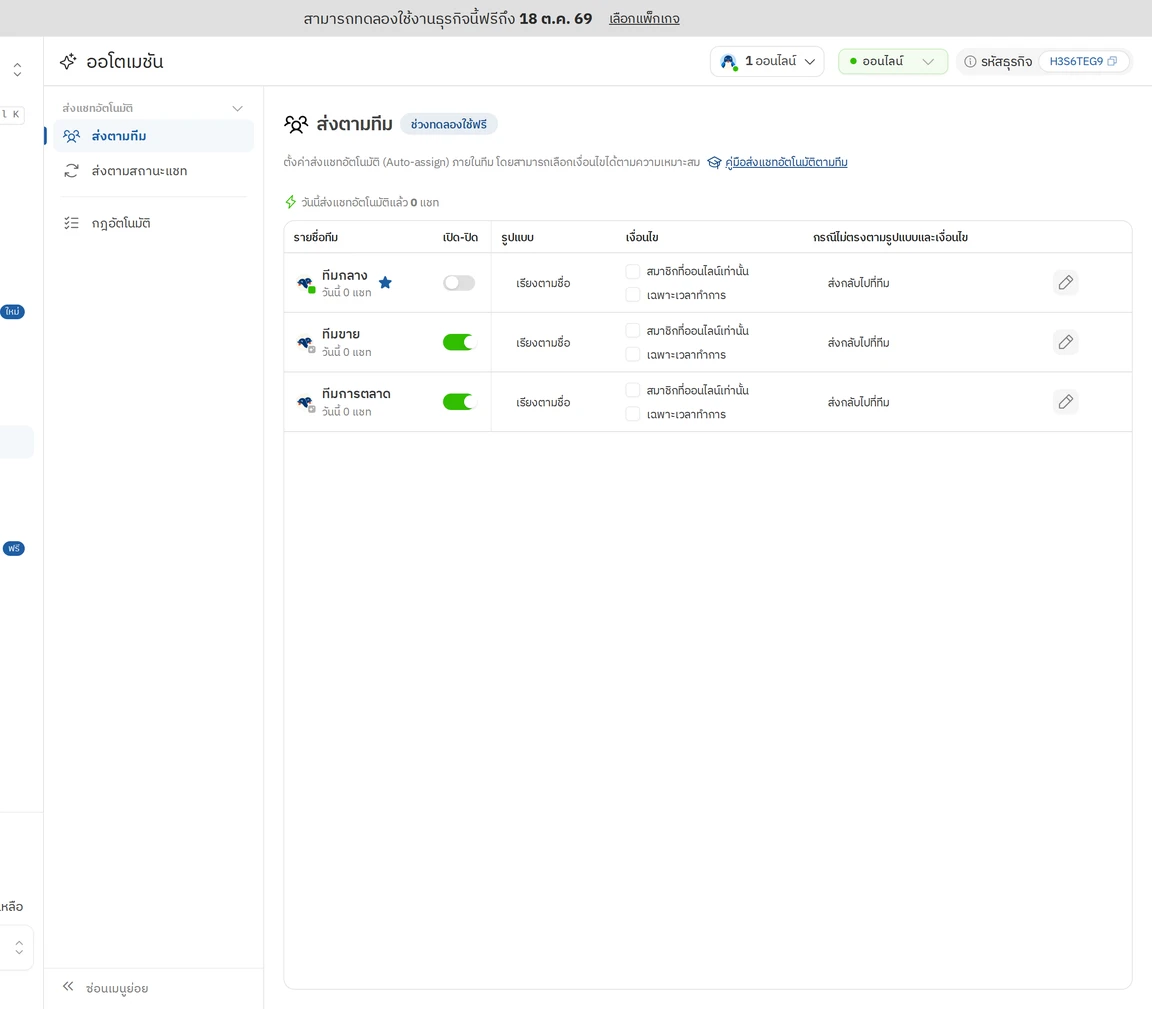This screenshot has height=1009, width=1152.
Task: Turn on the ทีมกลาง auto-assign toggle
Action: point(458,283)
